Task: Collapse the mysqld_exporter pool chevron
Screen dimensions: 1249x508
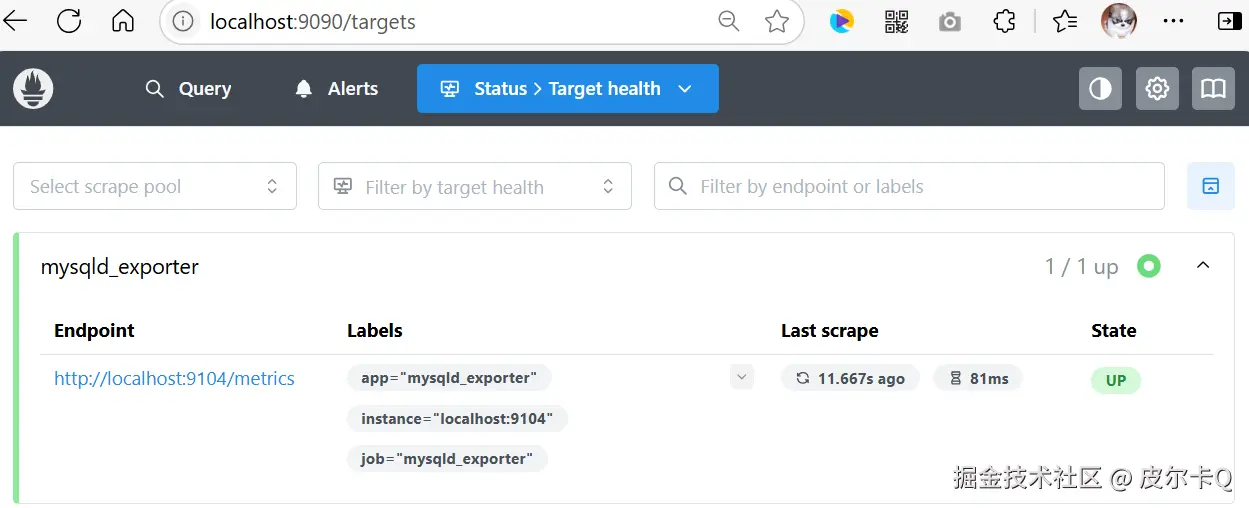Action: tap(1203, 266)
